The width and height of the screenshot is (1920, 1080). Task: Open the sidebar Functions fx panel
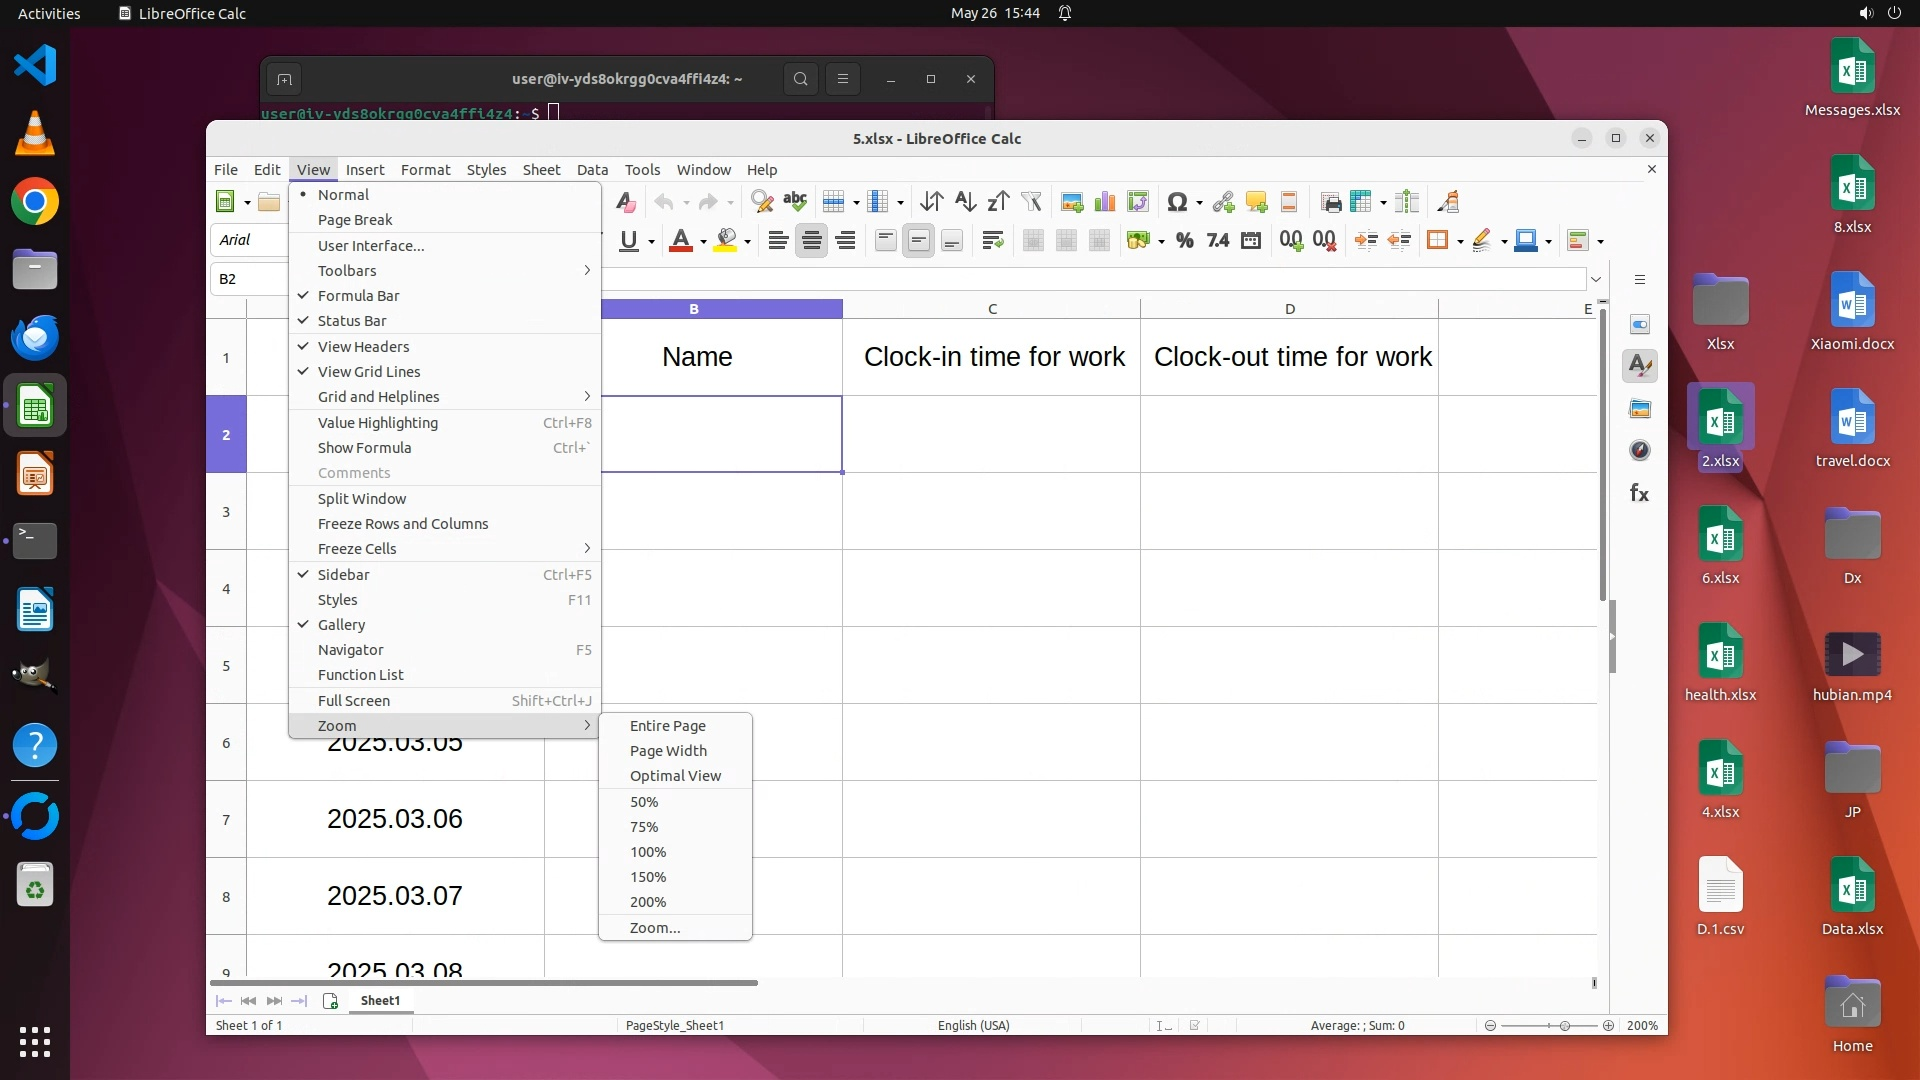coord(1640,493)
